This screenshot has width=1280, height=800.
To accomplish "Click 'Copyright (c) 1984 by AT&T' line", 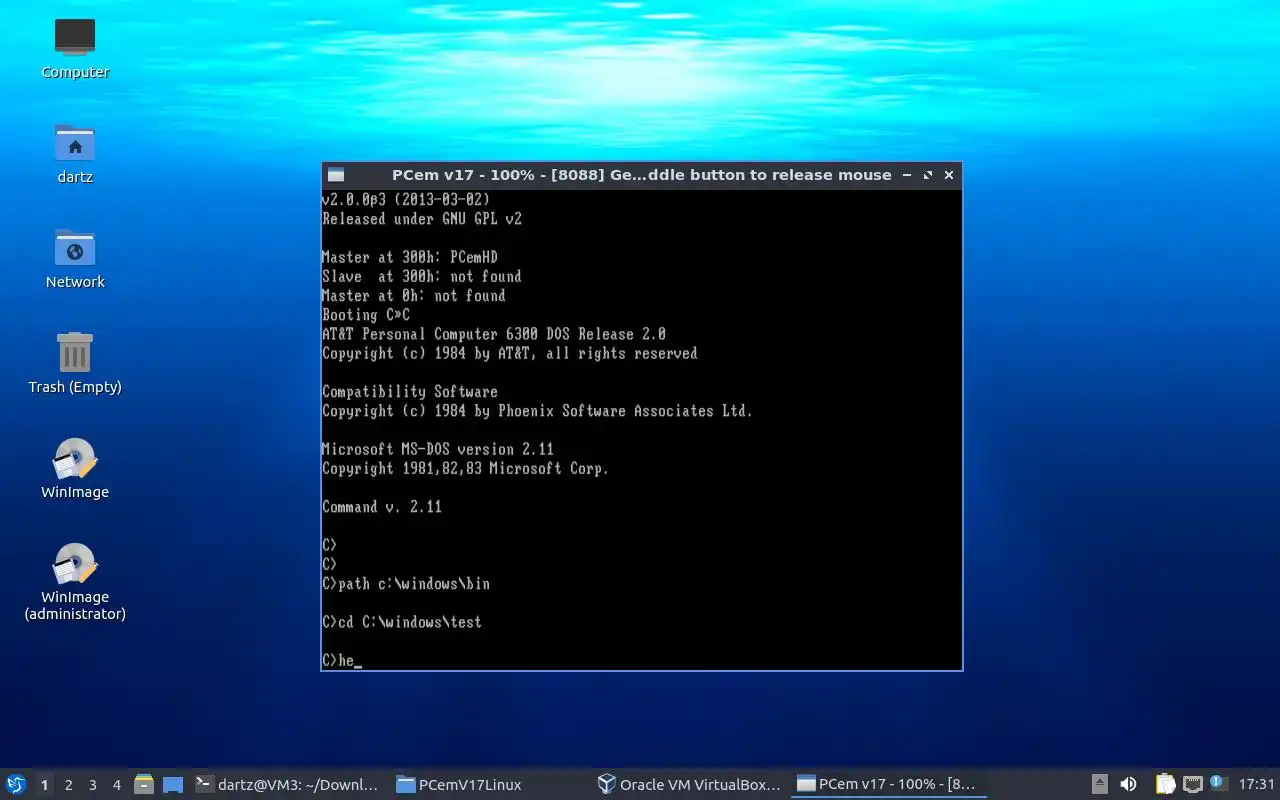I will (510, 353).
